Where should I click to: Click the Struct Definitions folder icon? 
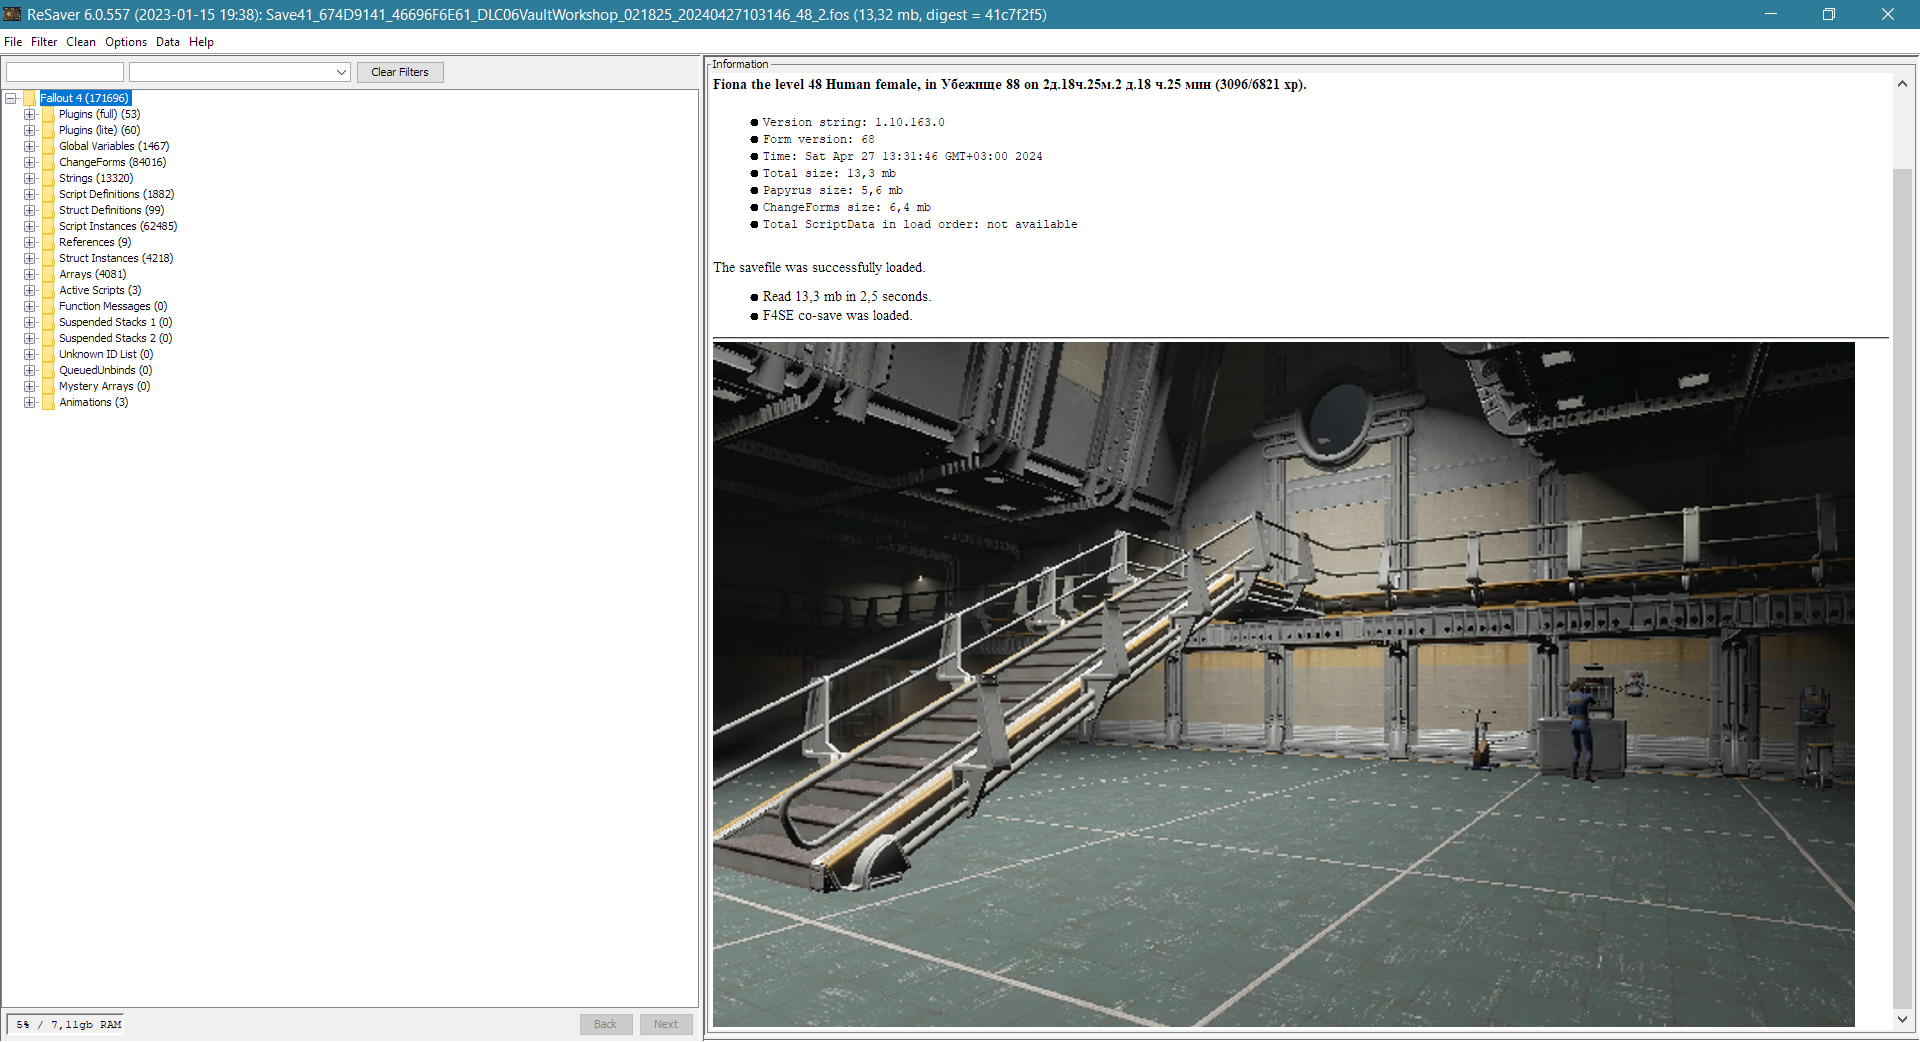[x=48, y=210]
